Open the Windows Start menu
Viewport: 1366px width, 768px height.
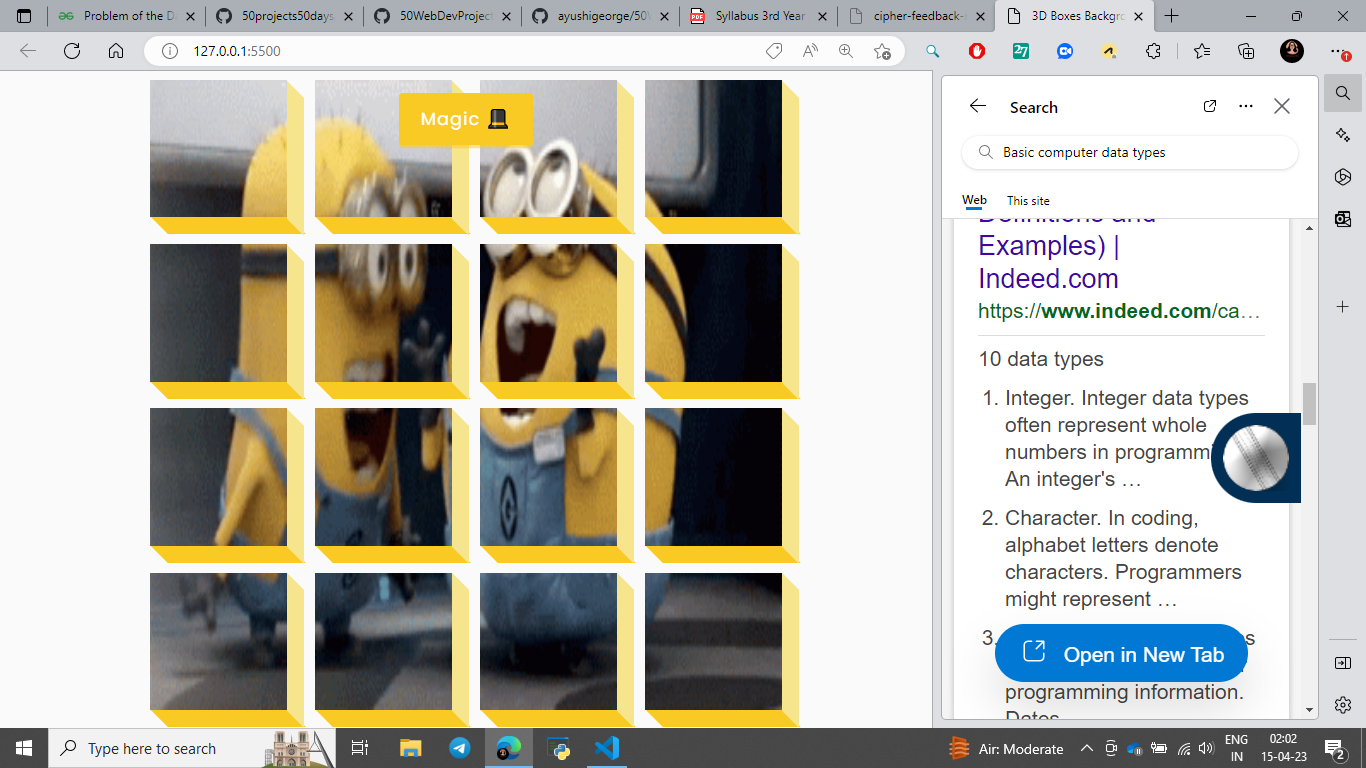click(24, 748)
